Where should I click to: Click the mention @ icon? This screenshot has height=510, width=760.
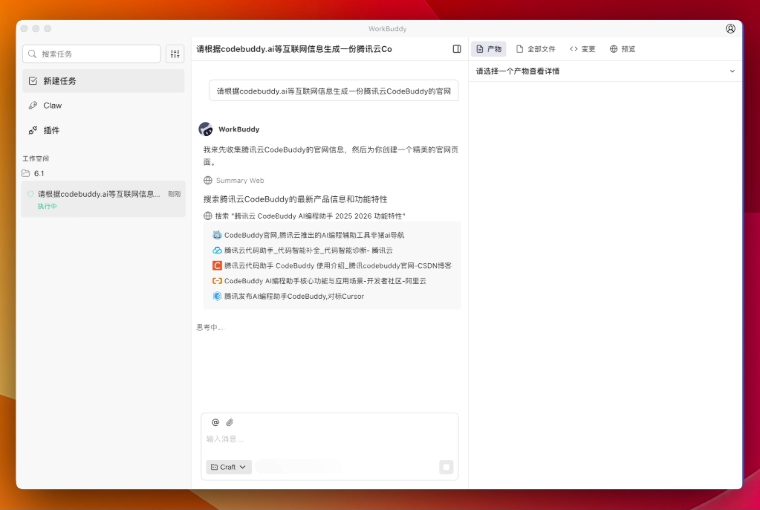pyautogui.click(x=215, y=422)
